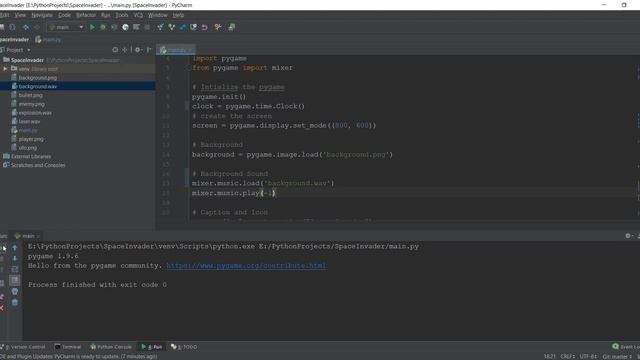Select External Libraries in project tree
Image resolution: width=640 pixels, height=360 pixels.
31,156
